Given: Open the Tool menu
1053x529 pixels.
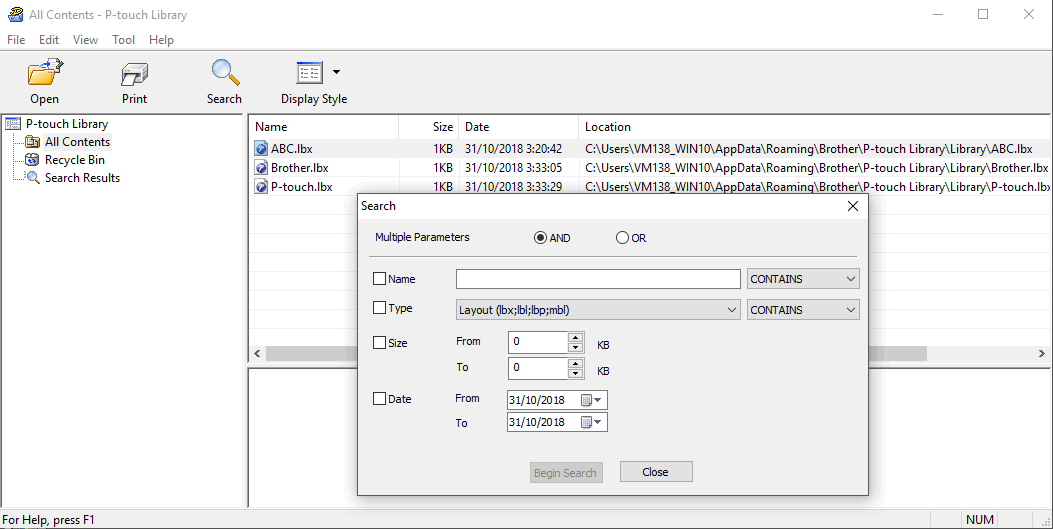Looking at the screenshot, I should click(123, 40).
